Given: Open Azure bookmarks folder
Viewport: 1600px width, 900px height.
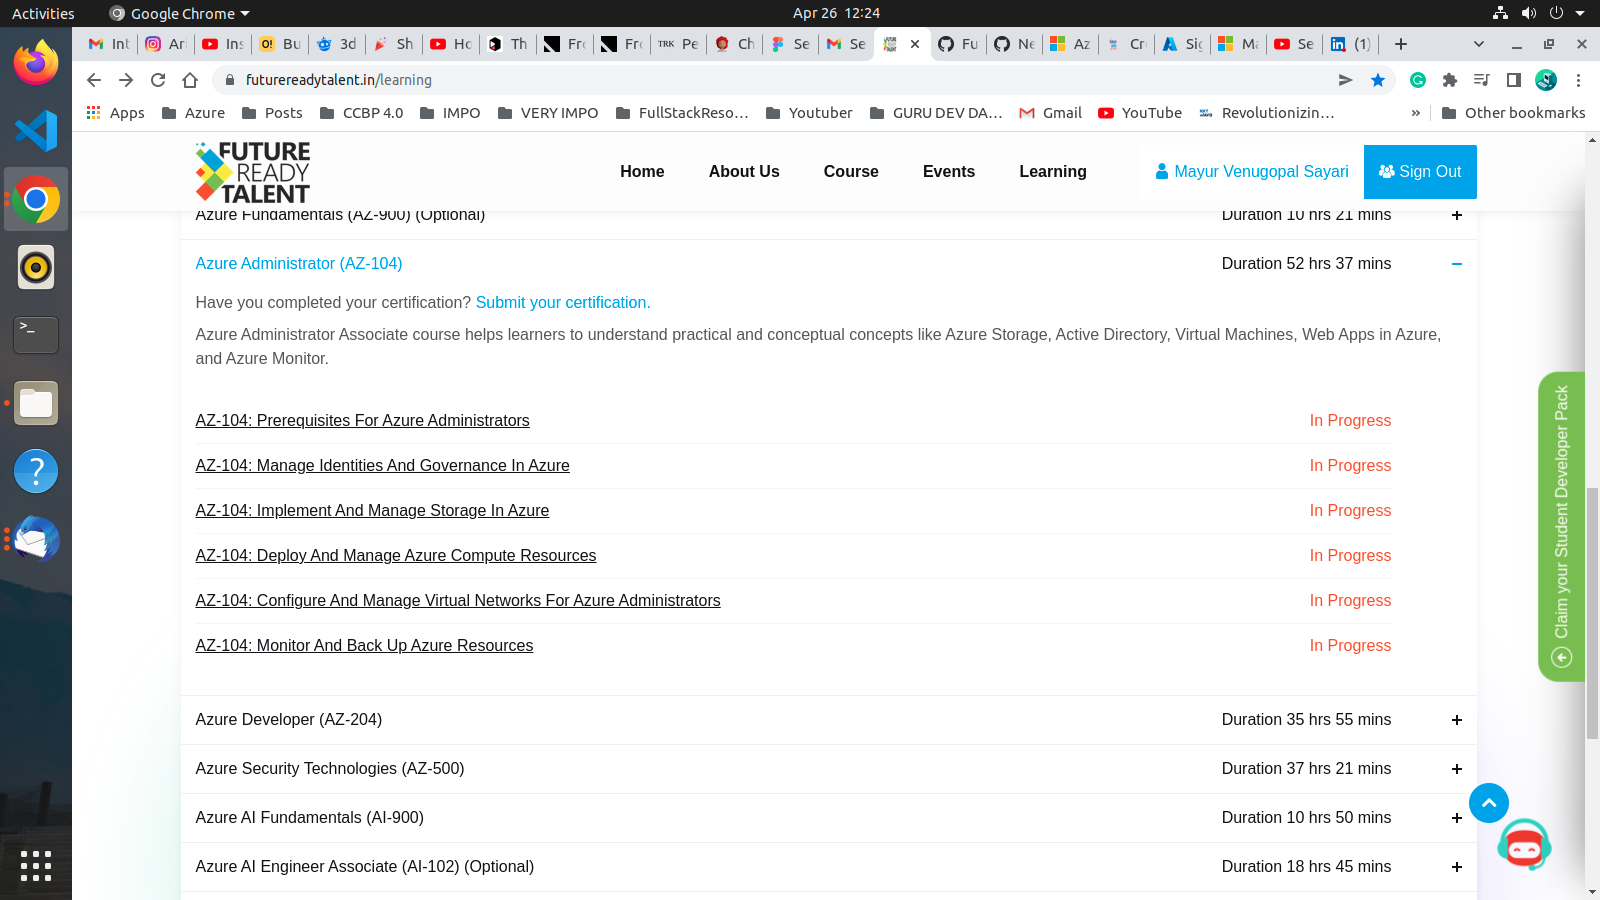Looking at the screenshot, I should click(194, 113).
